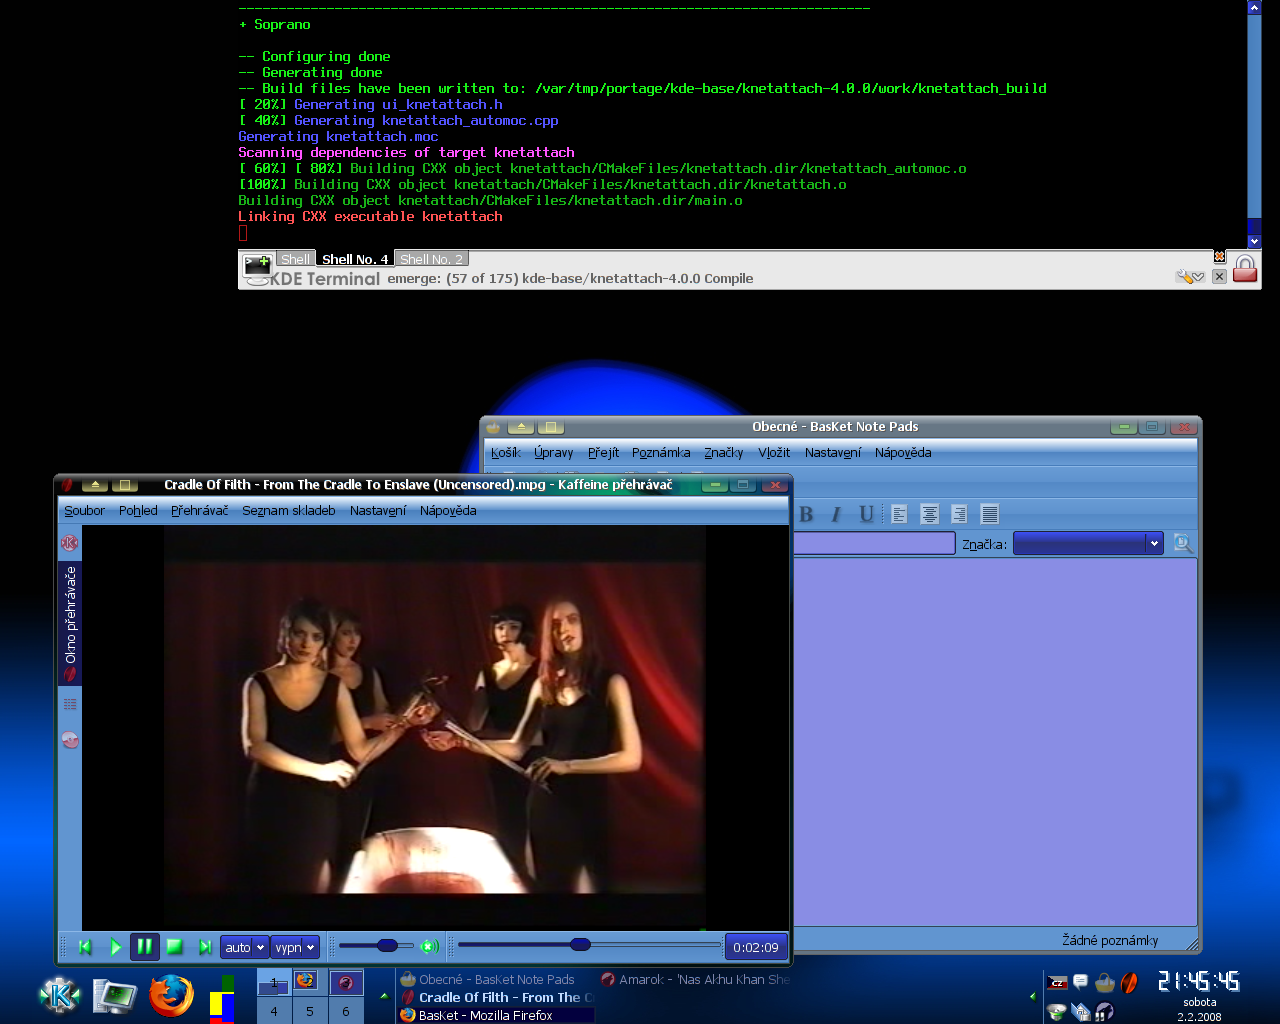Switch to 'Shell No. 4' terminal tab
Viewport: 1280px width, 1024px height.
355,259
